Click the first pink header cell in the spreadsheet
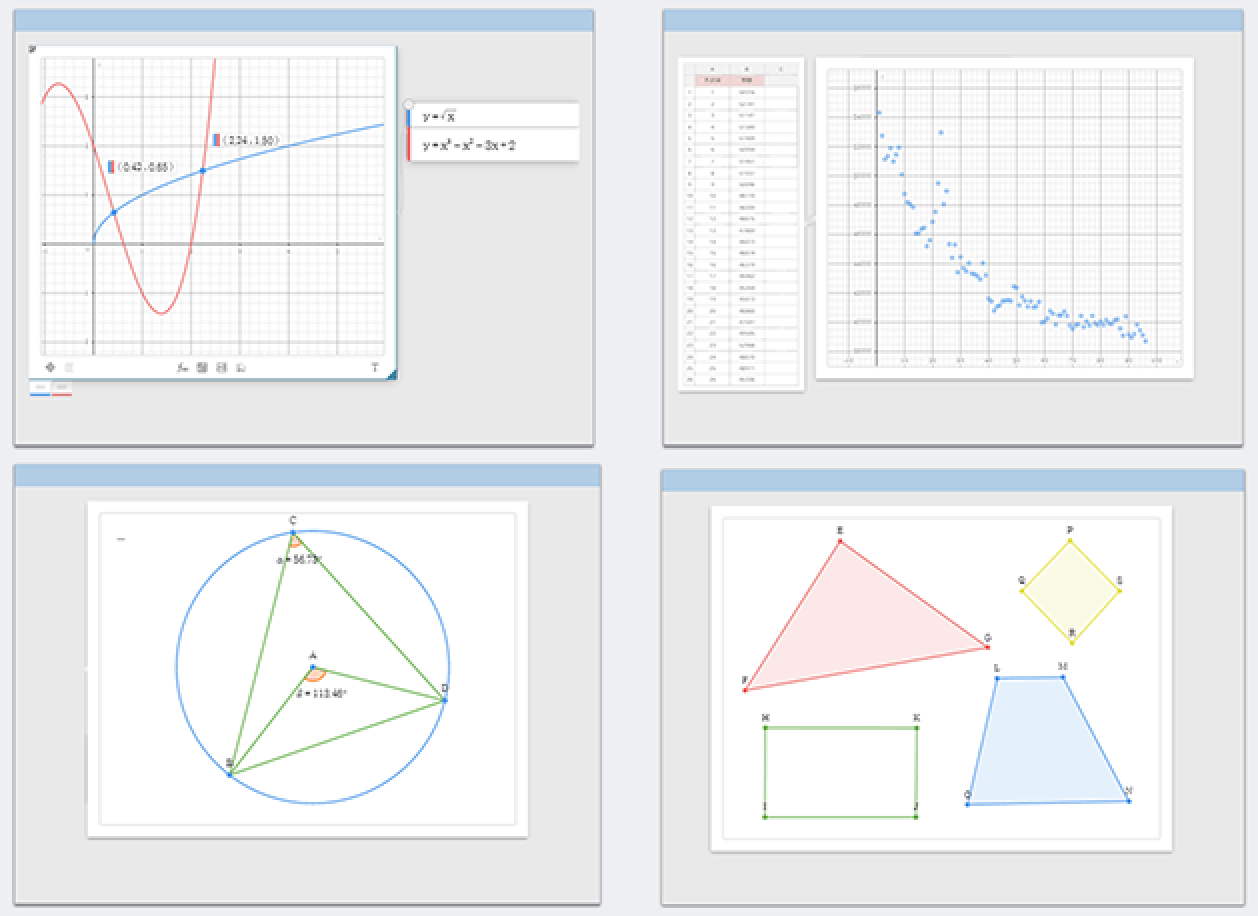 click(x=712, y=80)
